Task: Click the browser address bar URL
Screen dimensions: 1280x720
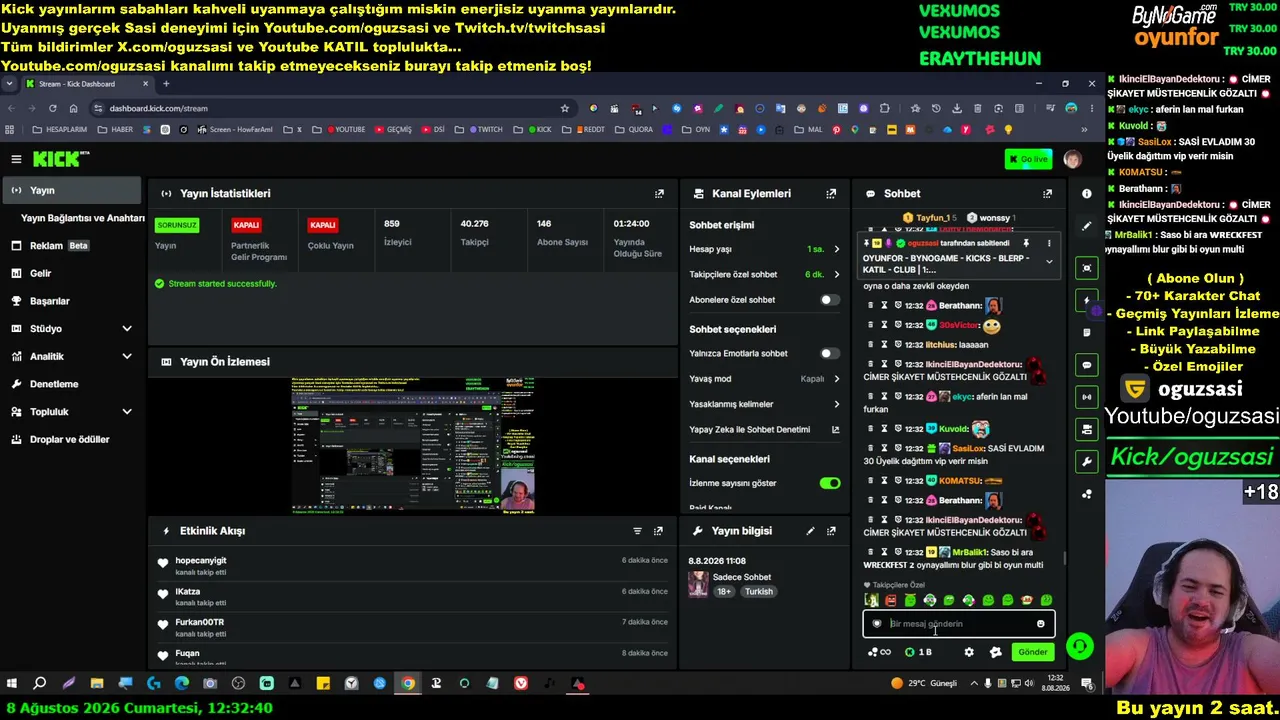Action: [159, 108]
